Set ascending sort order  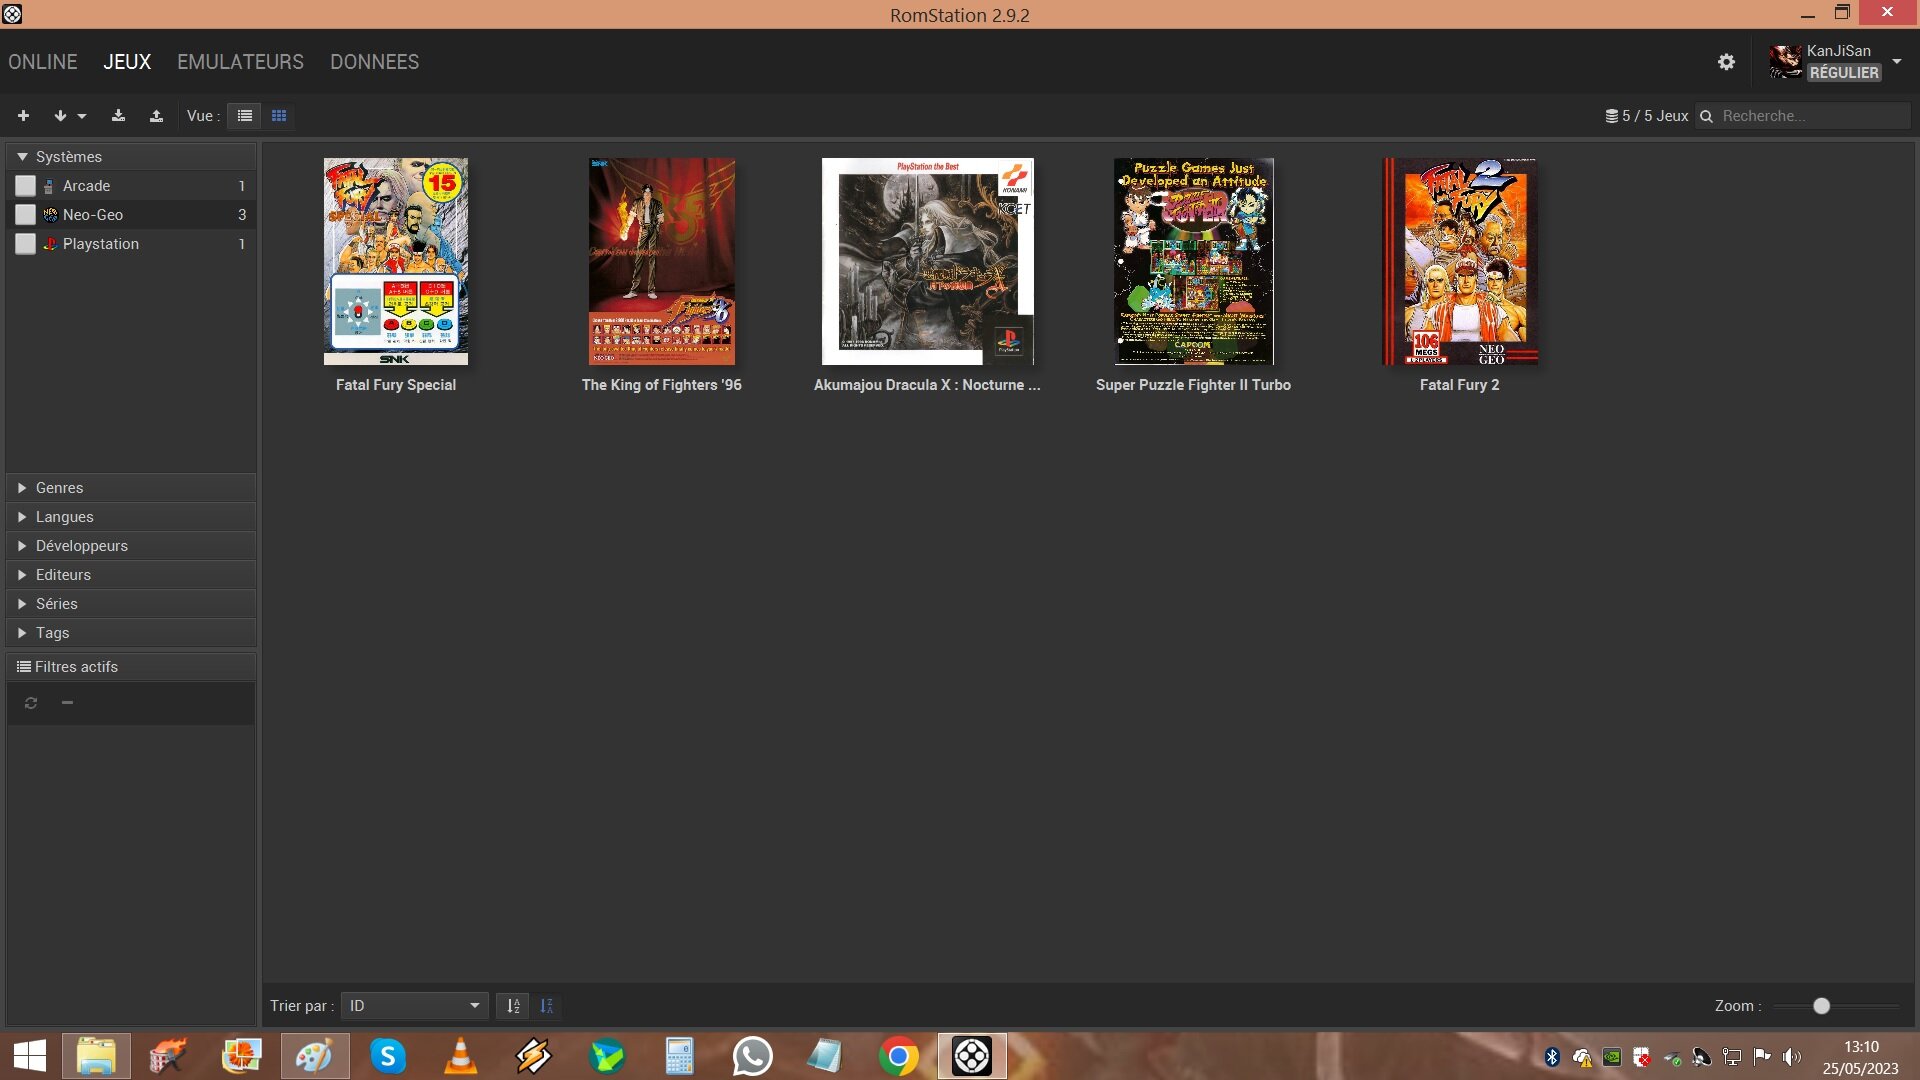(x=513, y=1006)
